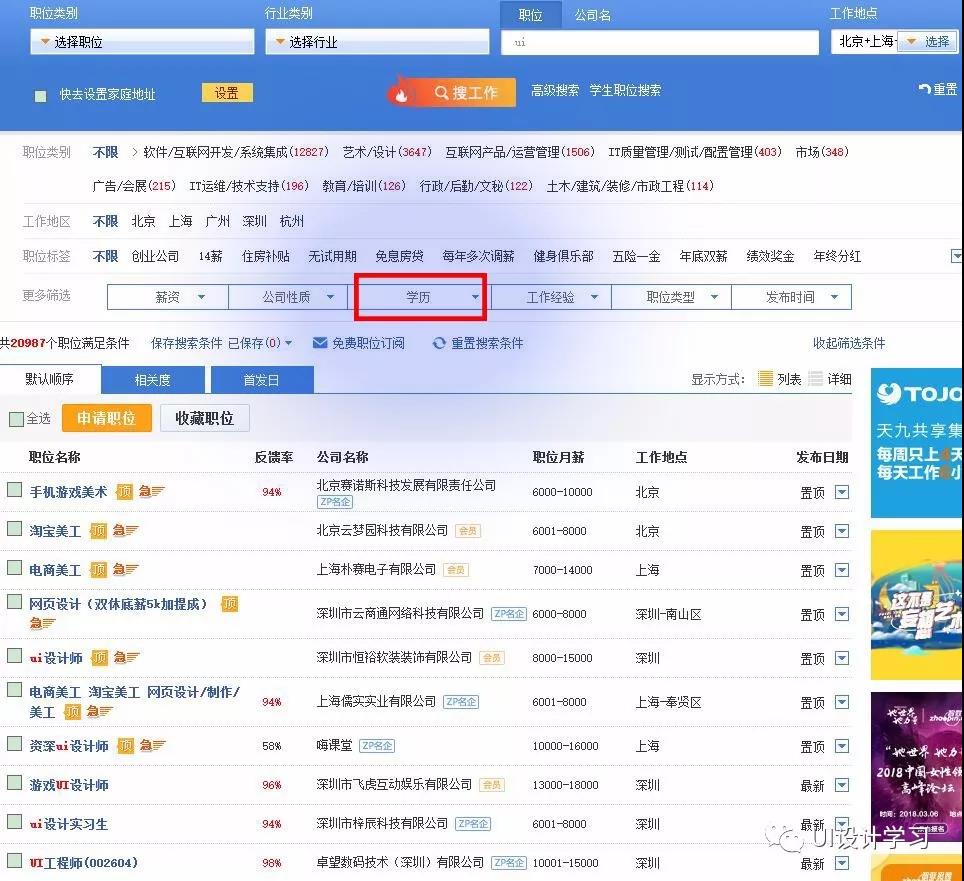This screenshot has height=881, width=964.
Task: Expand row arrow icon for 手机游戏美术
Action: 841,492
